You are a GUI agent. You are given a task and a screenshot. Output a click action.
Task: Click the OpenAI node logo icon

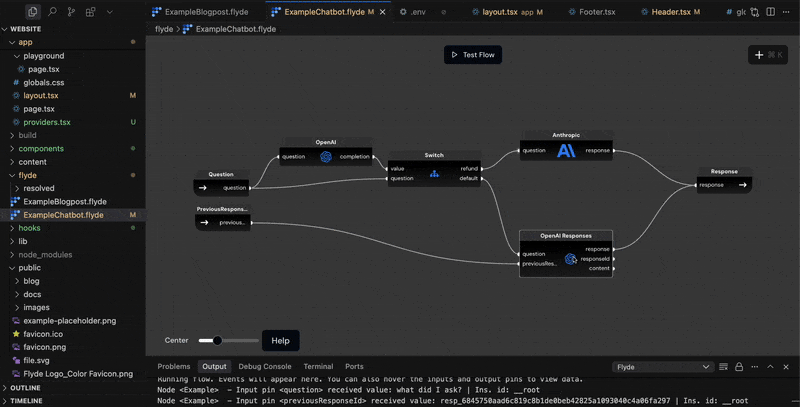pyautogui.click(x=326, y=157)
